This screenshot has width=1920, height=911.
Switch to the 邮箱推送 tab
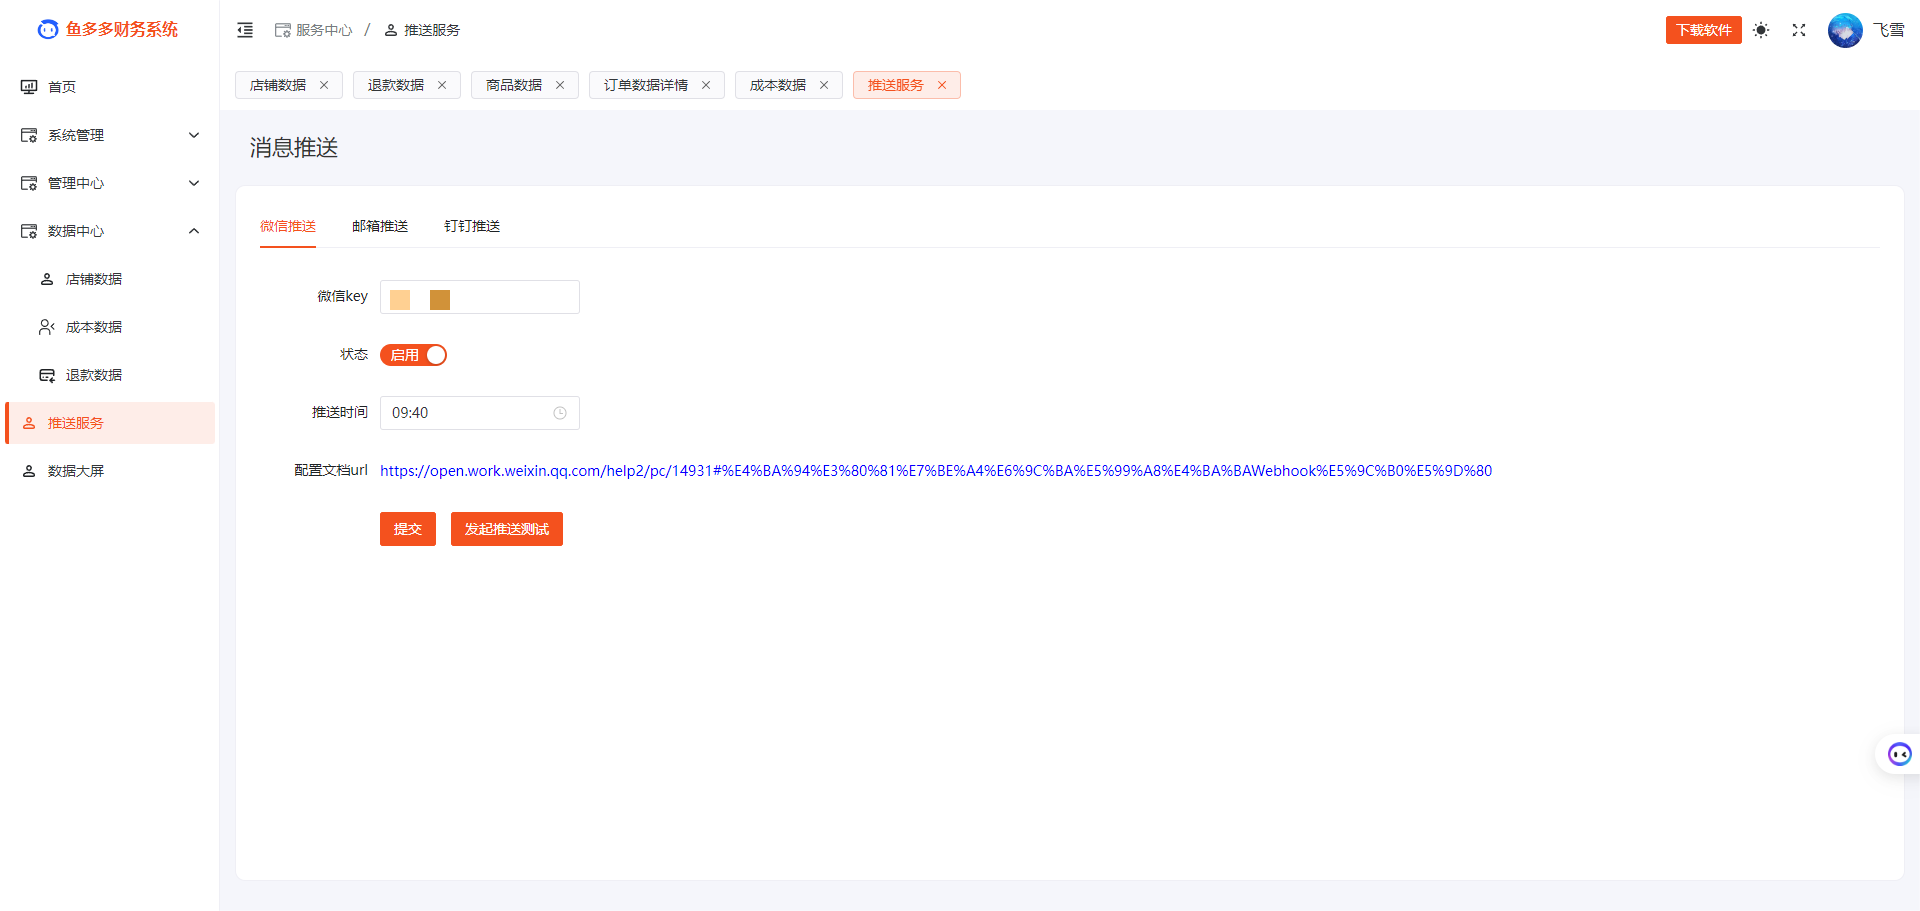pos(380,226)
